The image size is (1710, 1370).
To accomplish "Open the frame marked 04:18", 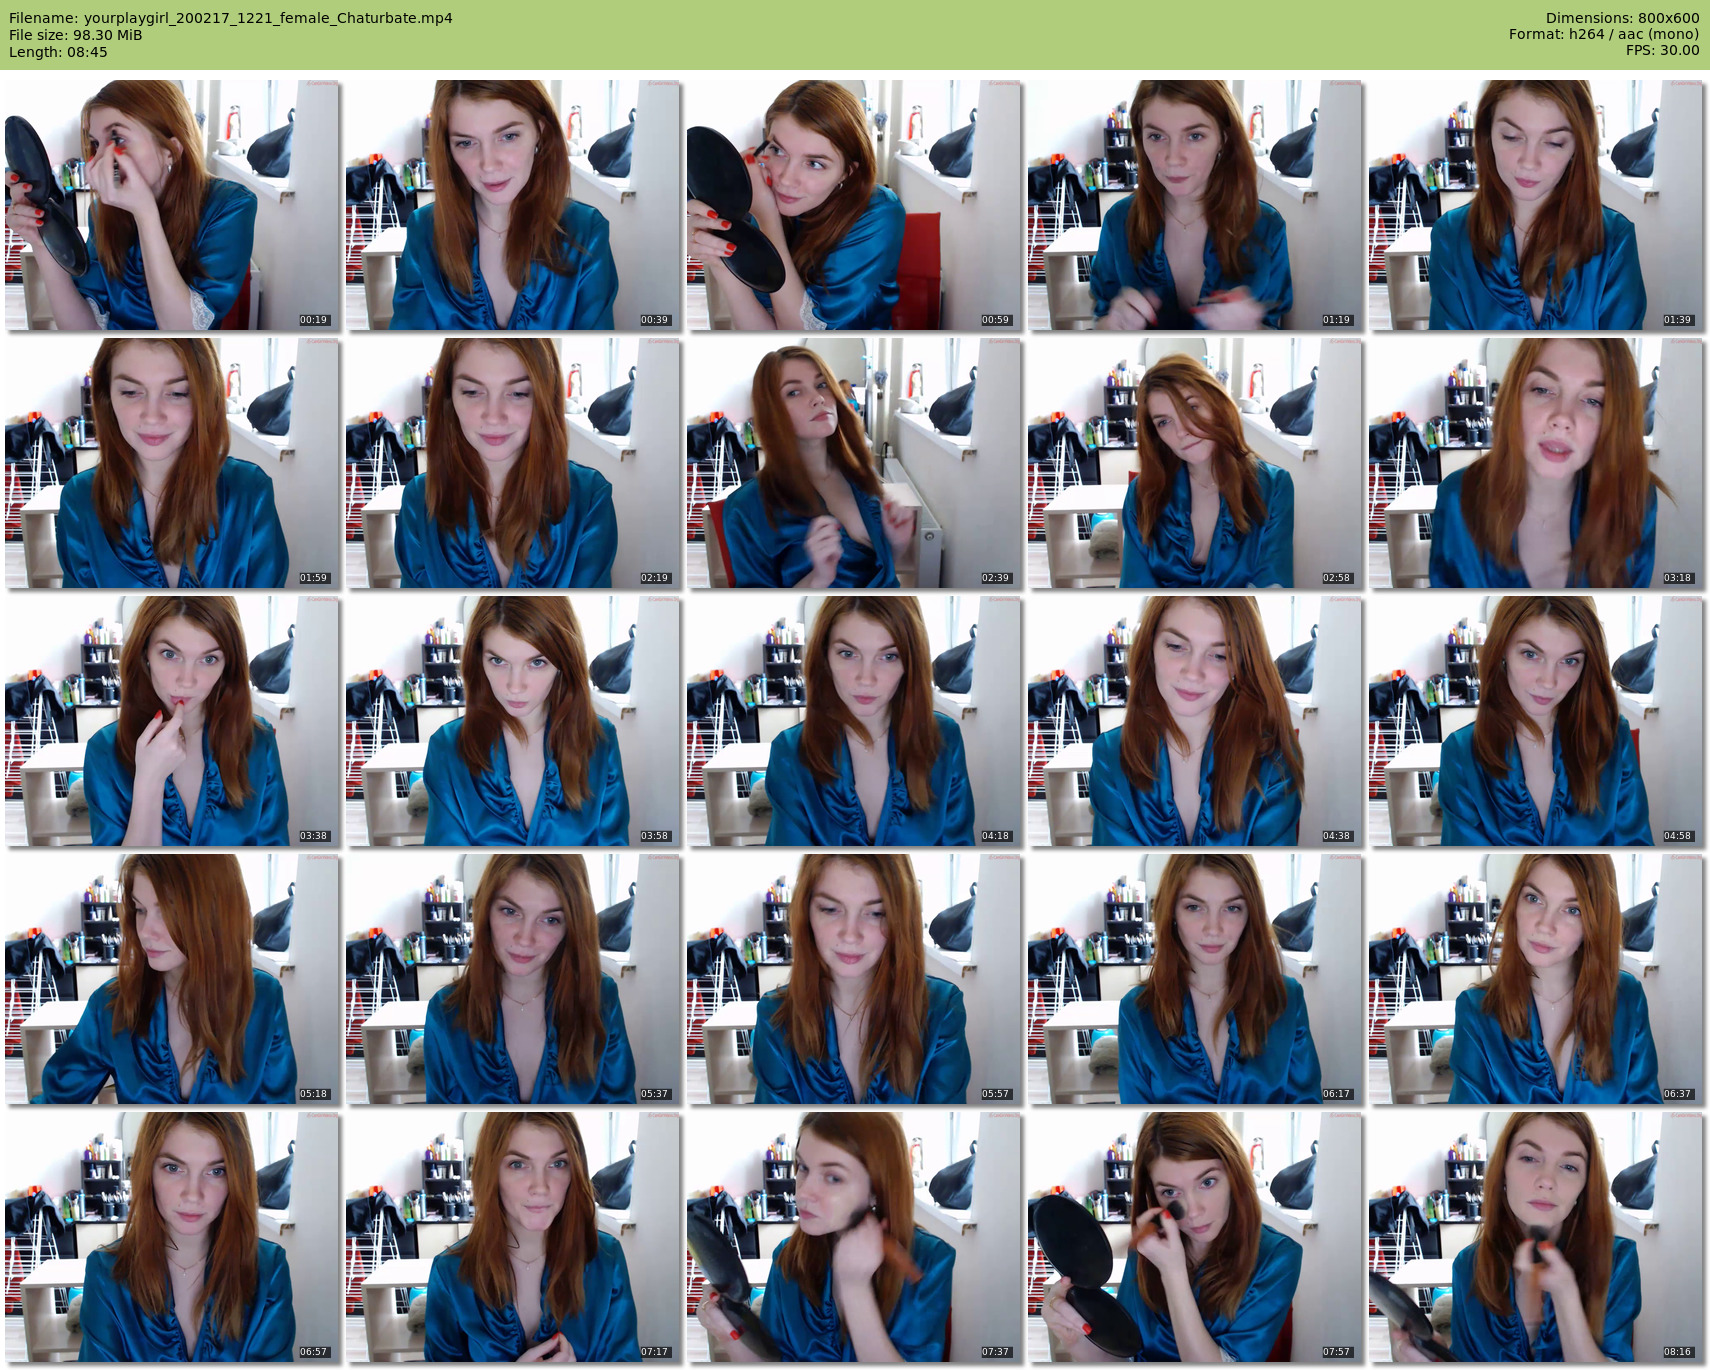I will coord(854,721).
